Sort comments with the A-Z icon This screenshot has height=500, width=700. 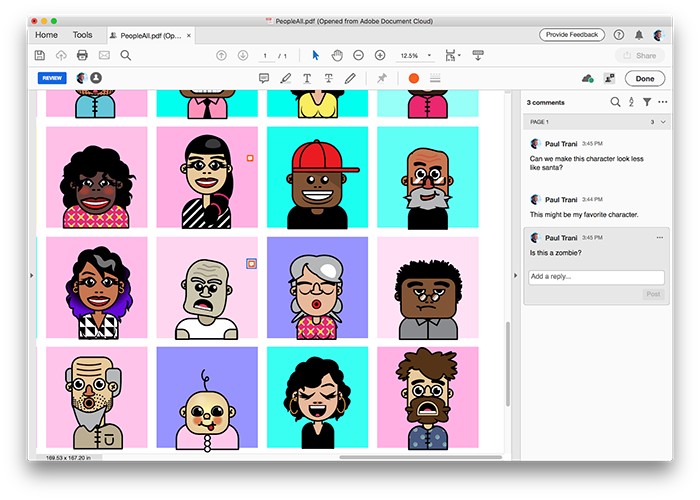(631, 102)
